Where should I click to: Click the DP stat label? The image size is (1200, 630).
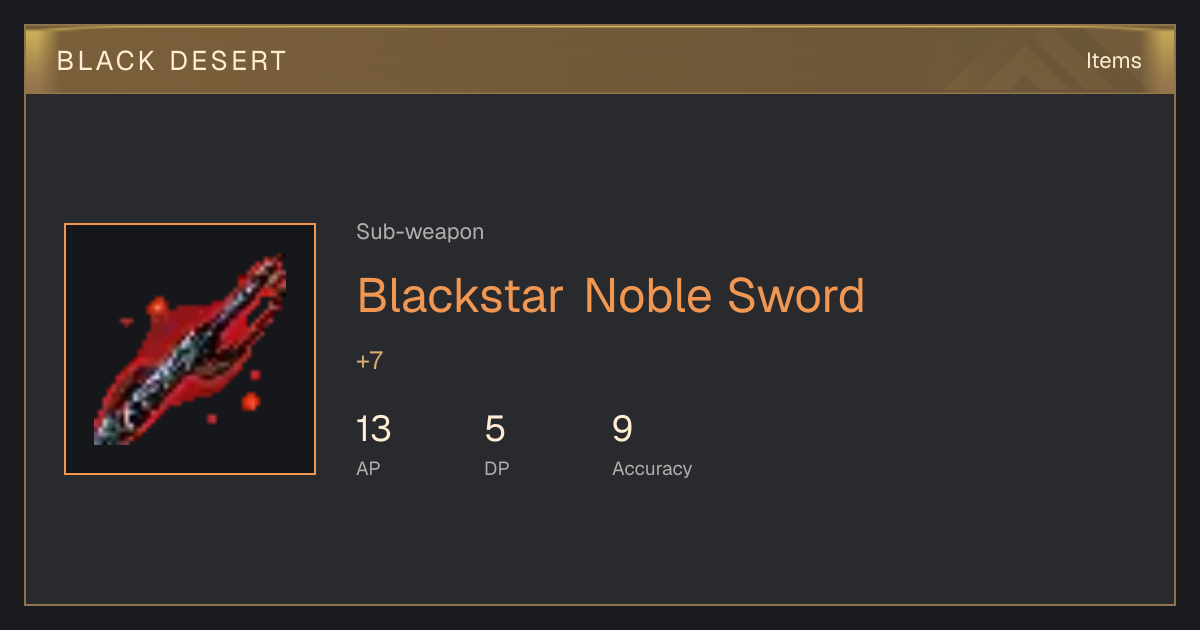(497, 468)
